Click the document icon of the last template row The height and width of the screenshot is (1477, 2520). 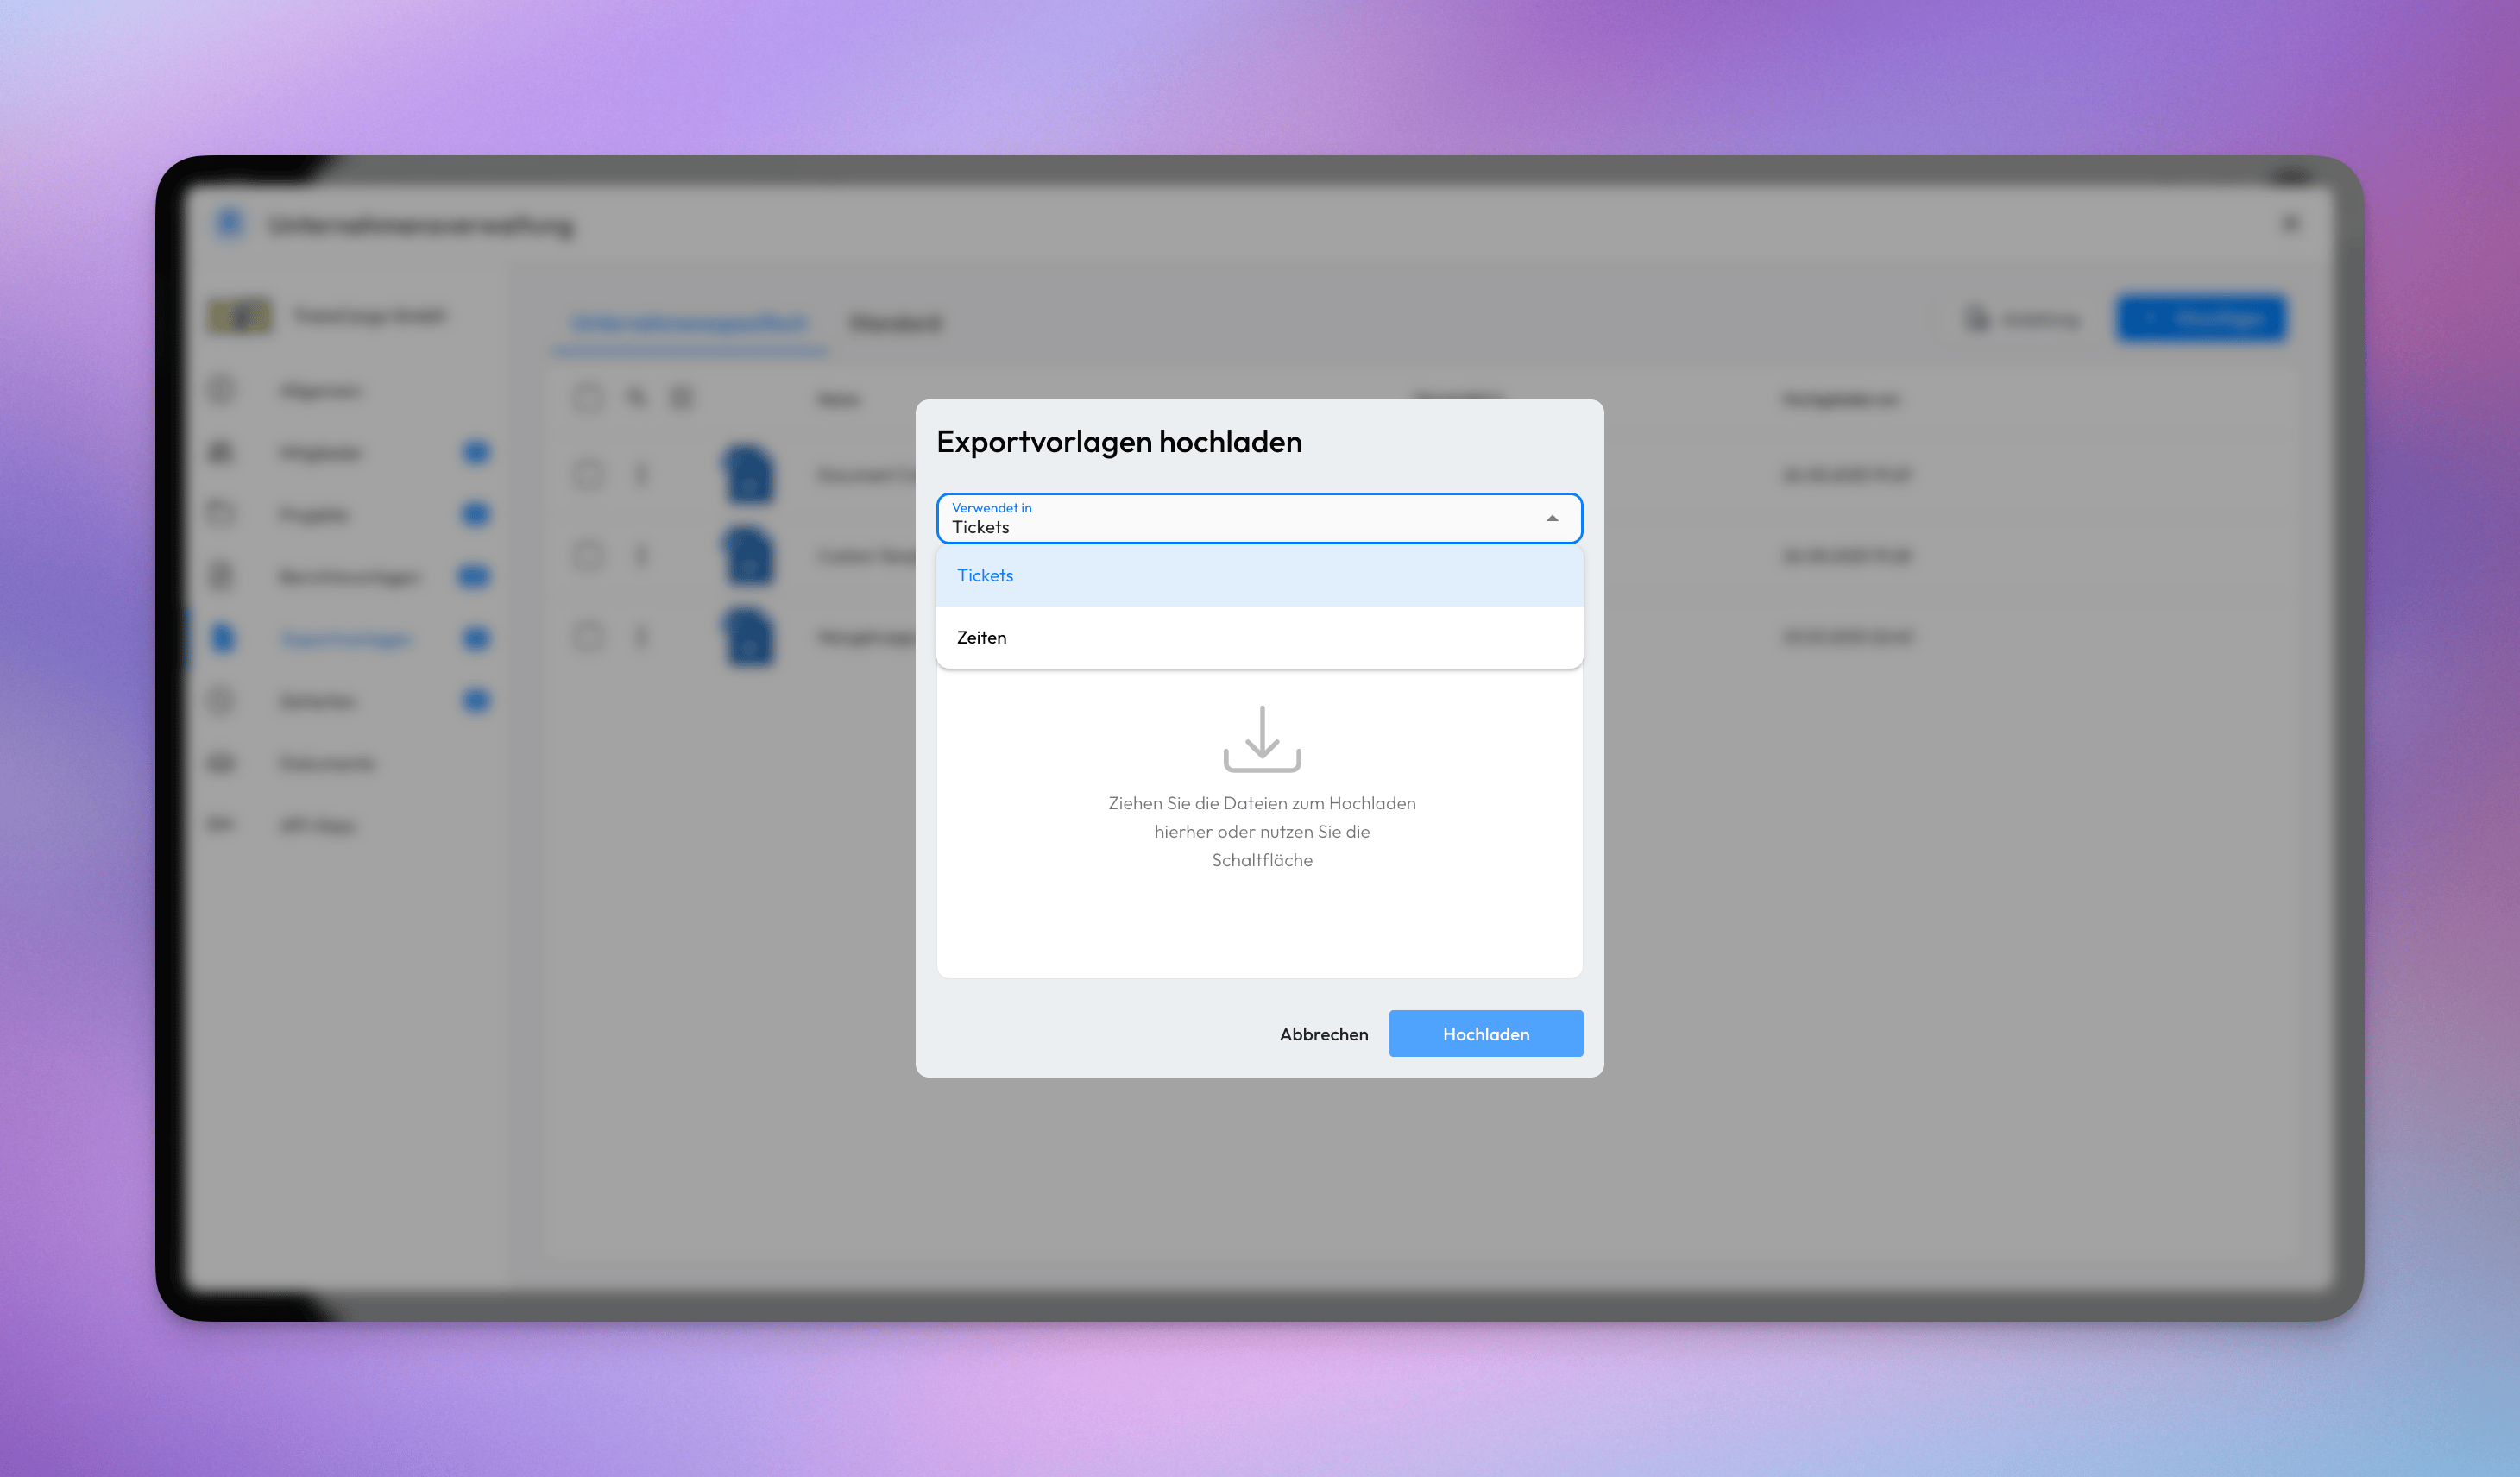749,637
